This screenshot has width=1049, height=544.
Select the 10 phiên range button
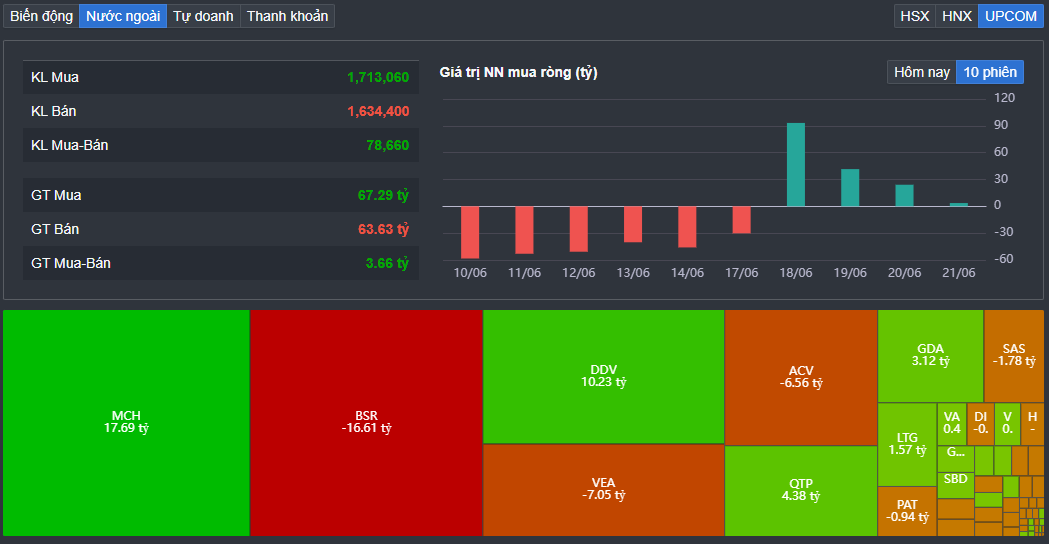(990, 72)
